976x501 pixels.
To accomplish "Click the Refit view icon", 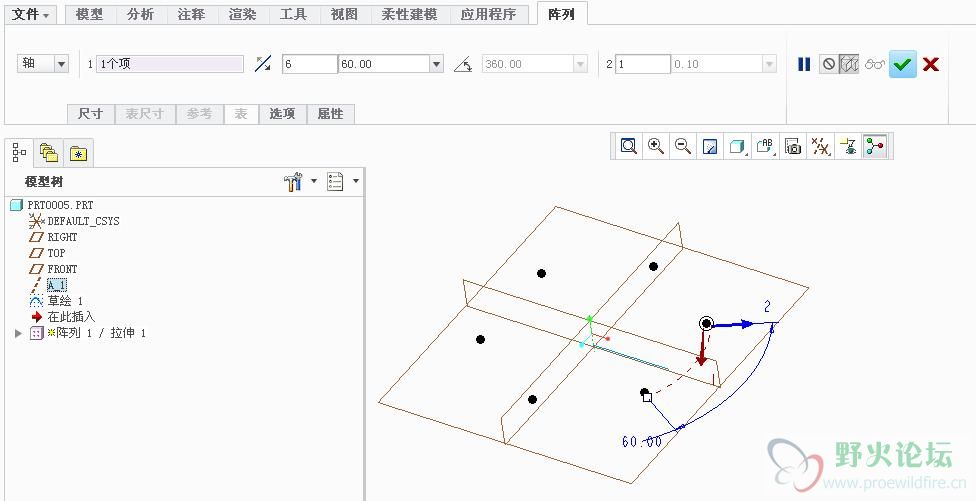I will (629, 146).
